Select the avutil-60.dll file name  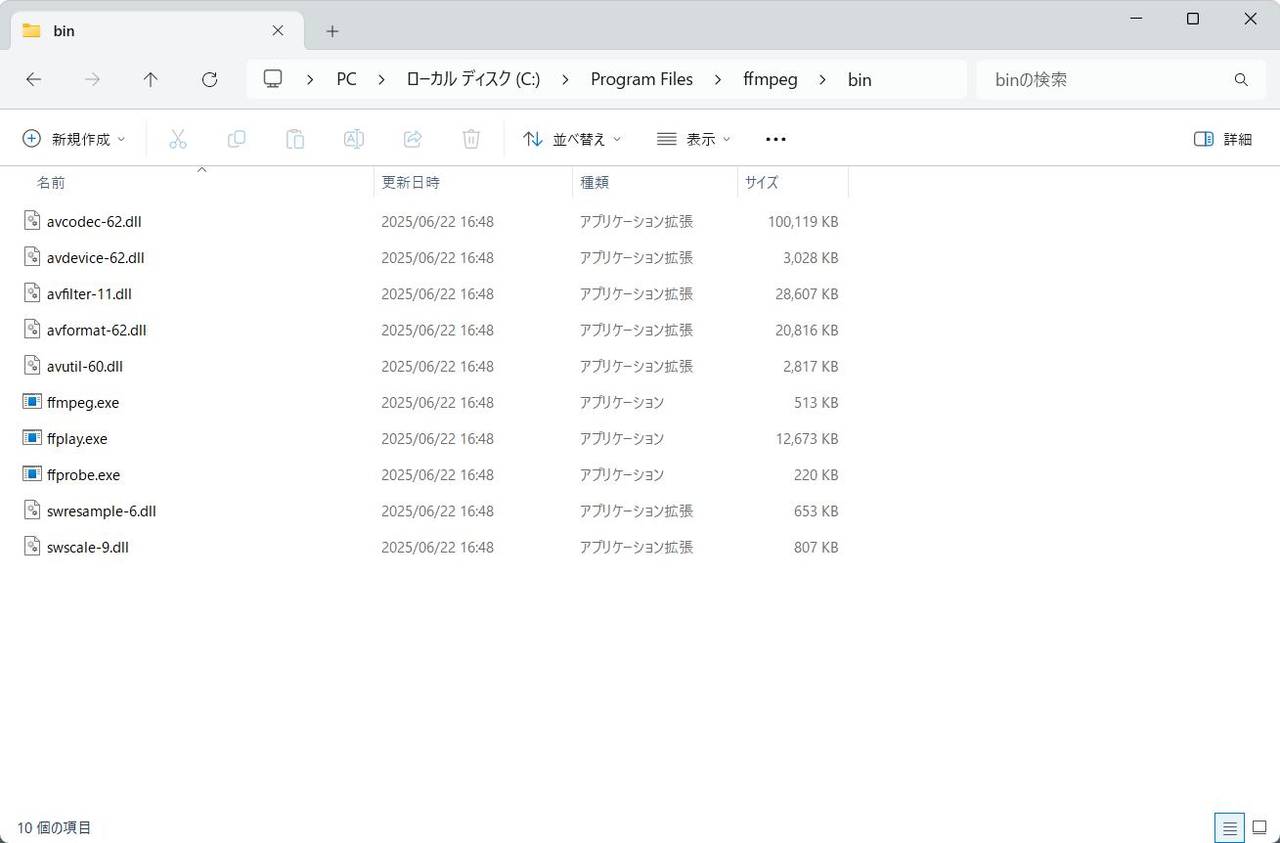pos(85,366)
